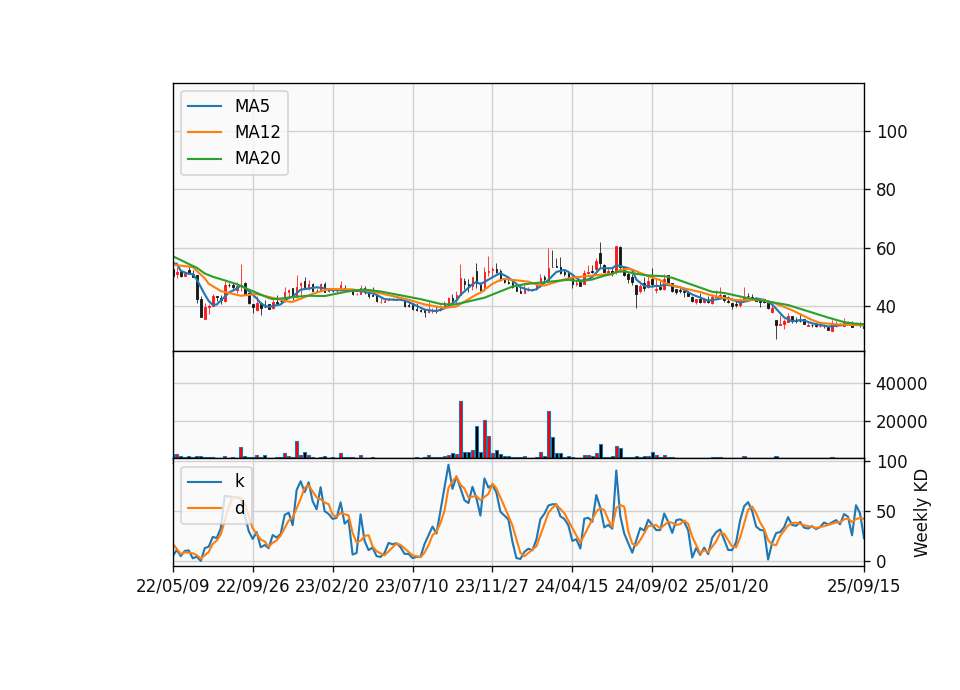Click the KD axis value 50

[x=887, y=511]
